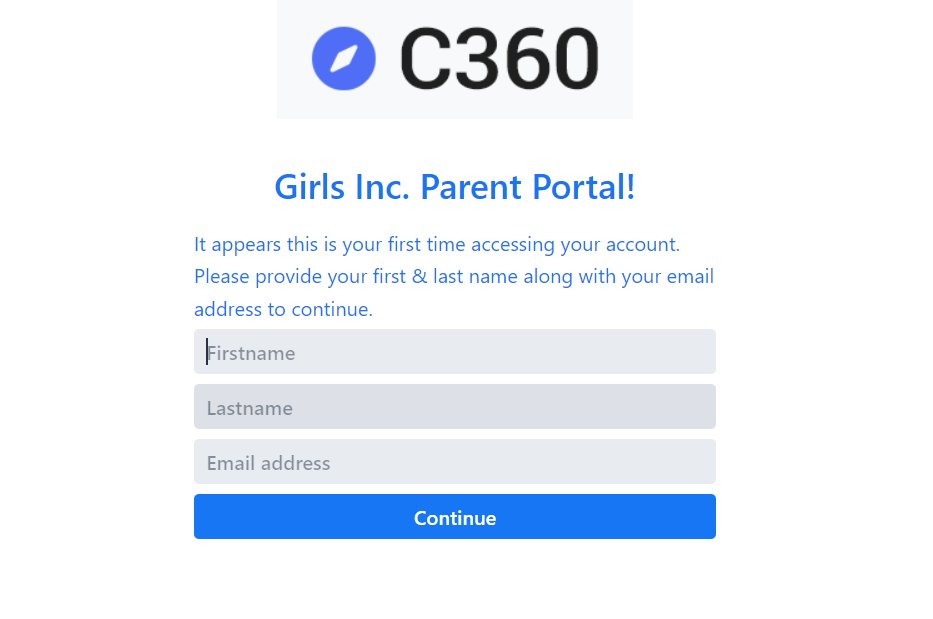Submit the form with the Continue button

point(455,517)
